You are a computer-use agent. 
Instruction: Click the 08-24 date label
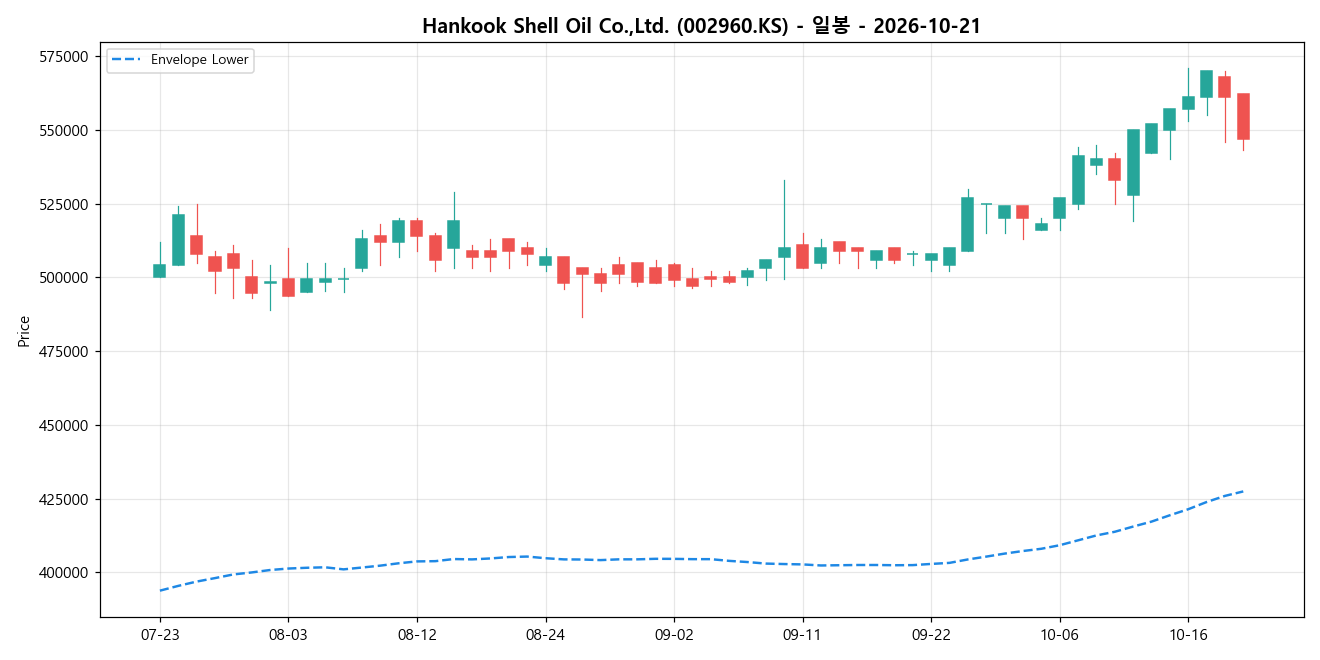545,635
